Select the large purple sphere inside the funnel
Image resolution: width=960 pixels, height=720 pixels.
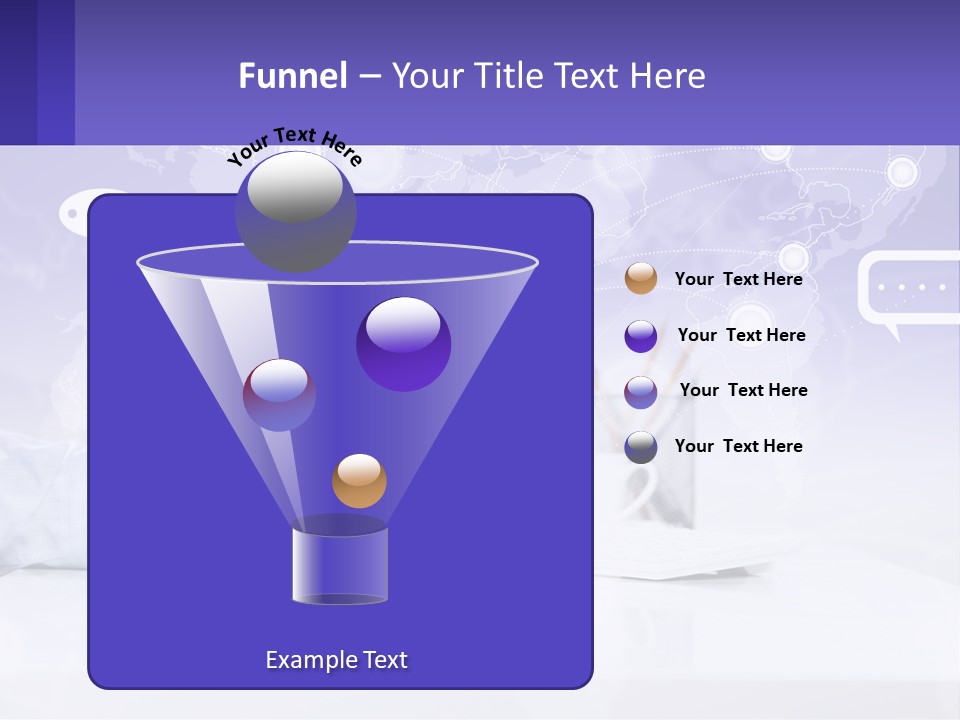click(x=403, y=344)
